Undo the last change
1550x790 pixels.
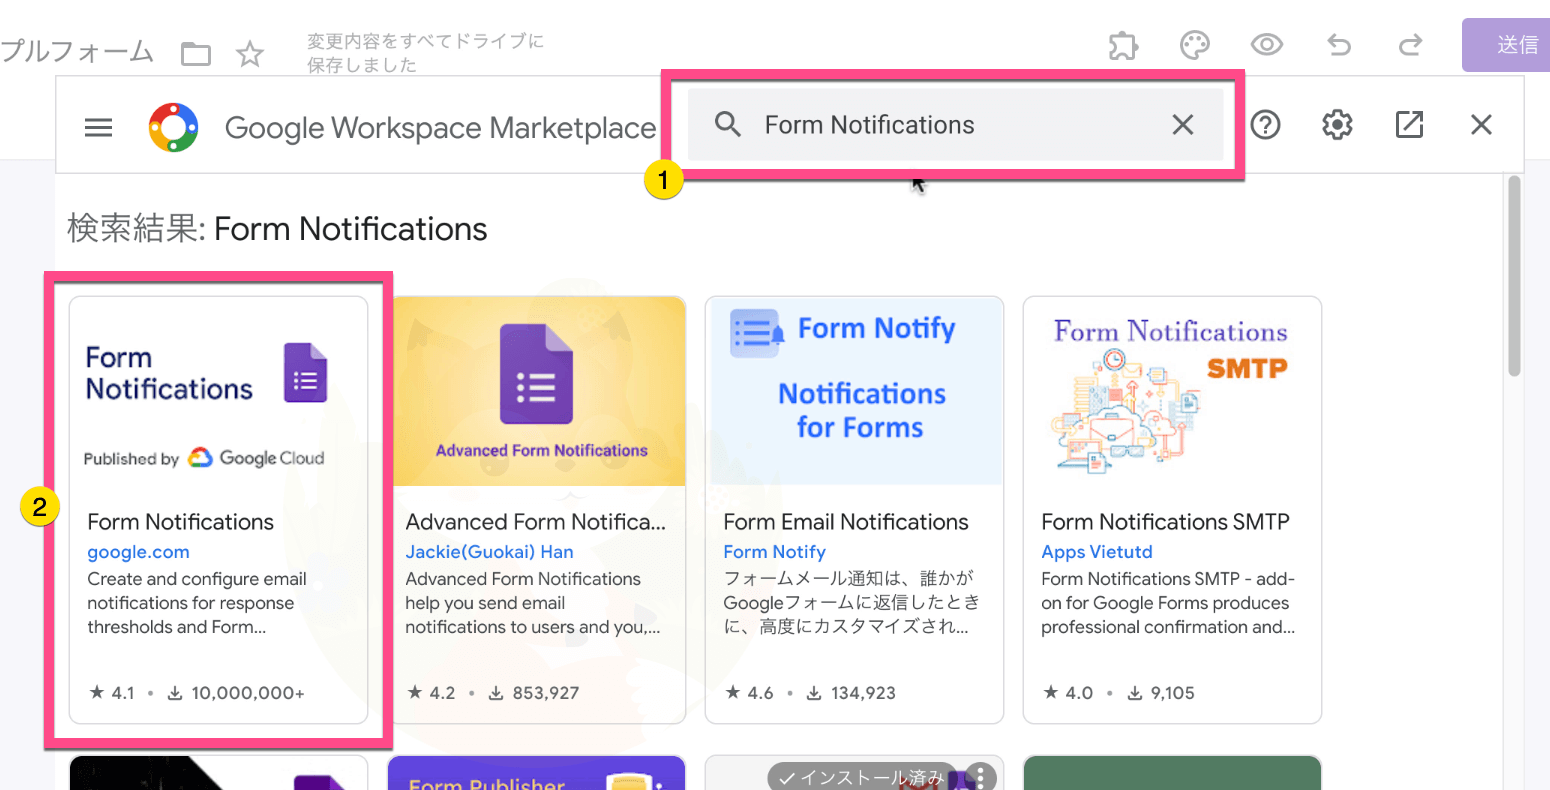[1339, 45]
